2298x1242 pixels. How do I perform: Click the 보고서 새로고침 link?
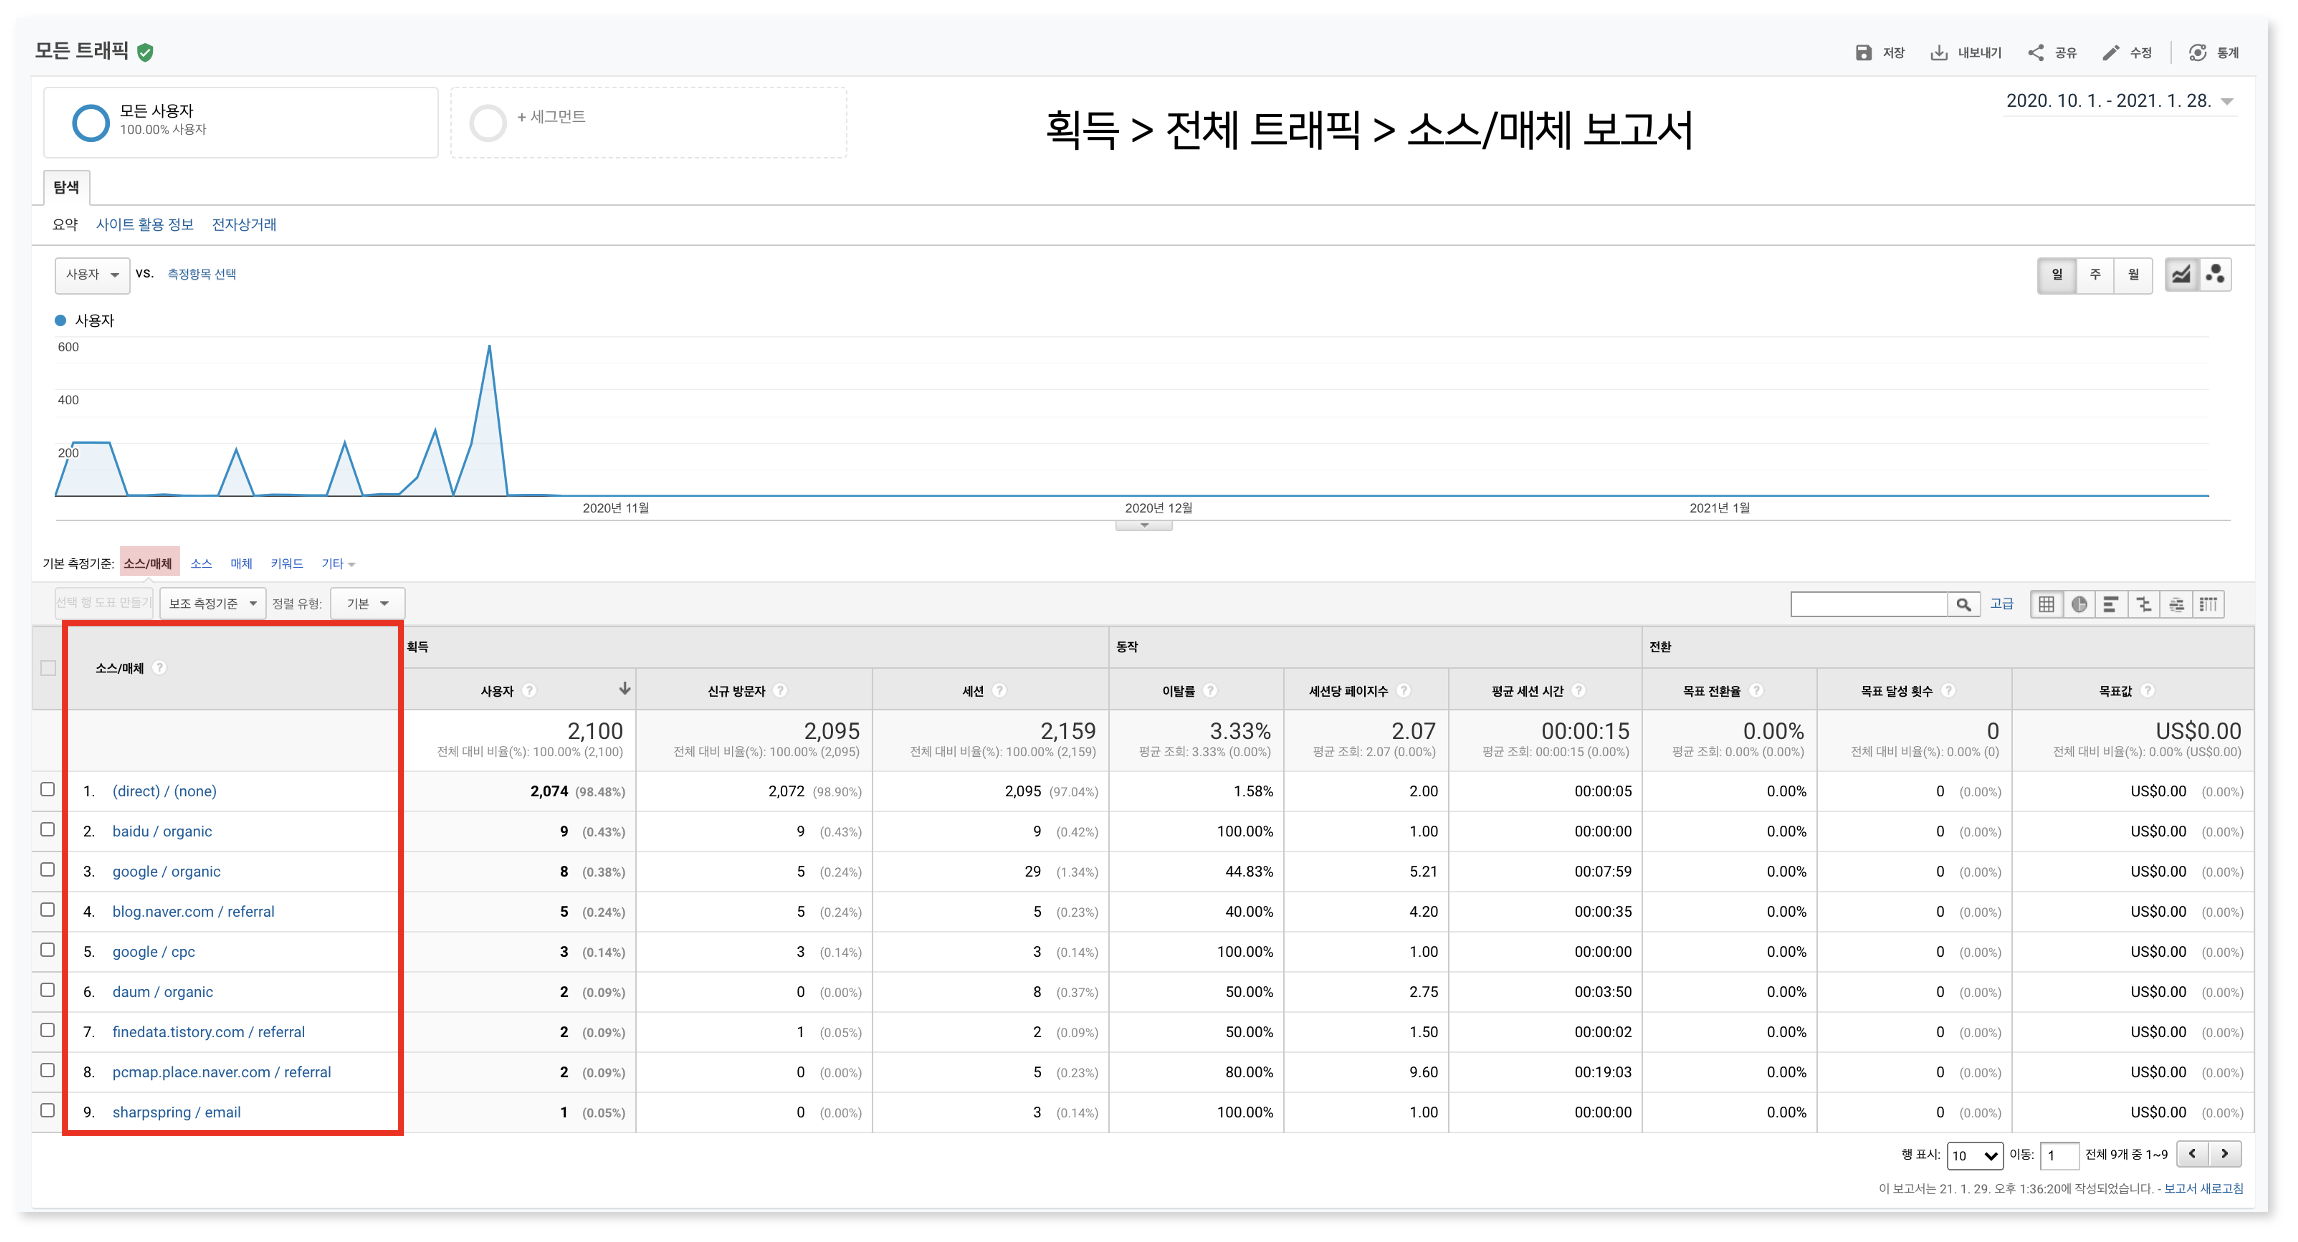tap(2203, 1188)
